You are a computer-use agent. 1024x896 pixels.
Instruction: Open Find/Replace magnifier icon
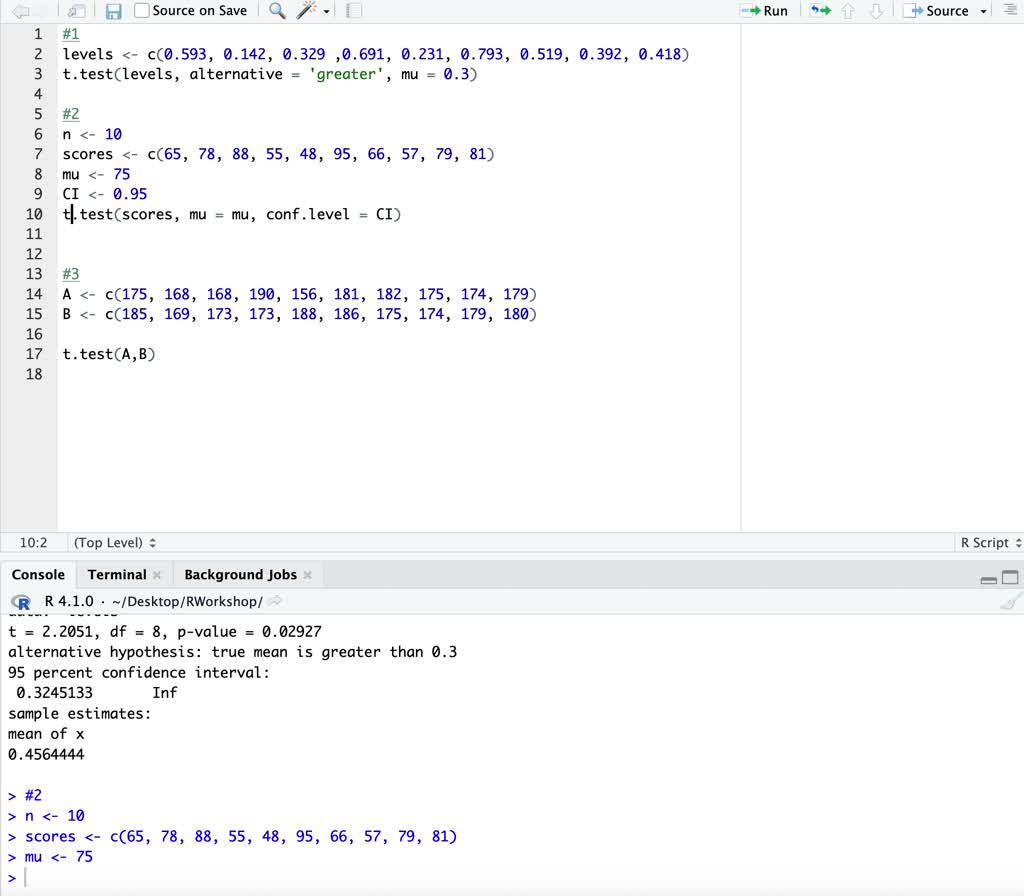(x=278, y=10)
